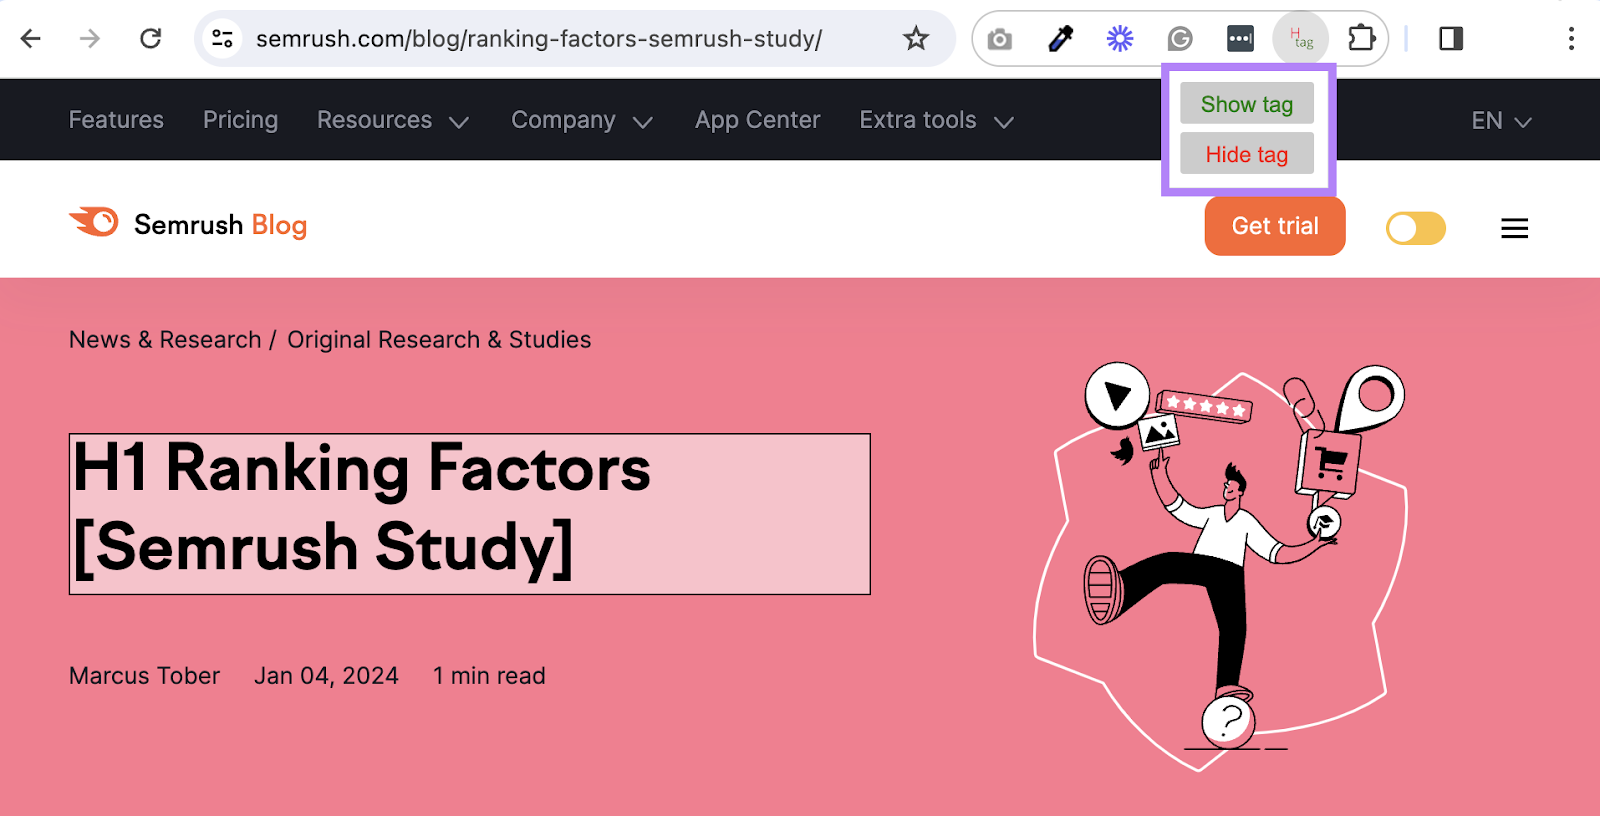Image resolution: width=1600 pixels, height=816 pixels.
Task: Click the browser back arrow
Action: (31, 39)
